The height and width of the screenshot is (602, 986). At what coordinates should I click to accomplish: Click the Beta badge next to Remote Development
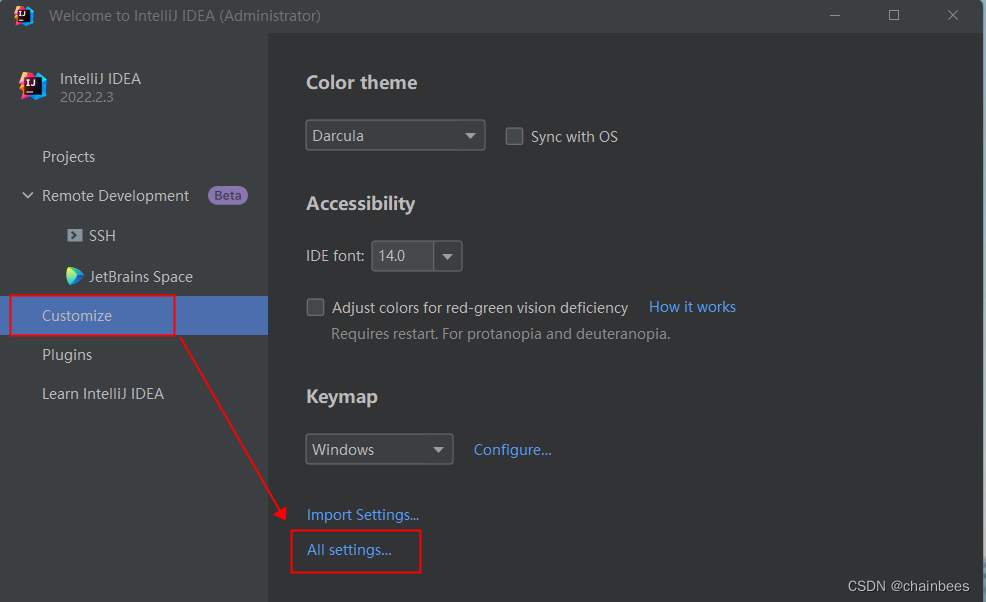[x=228, y=196]
